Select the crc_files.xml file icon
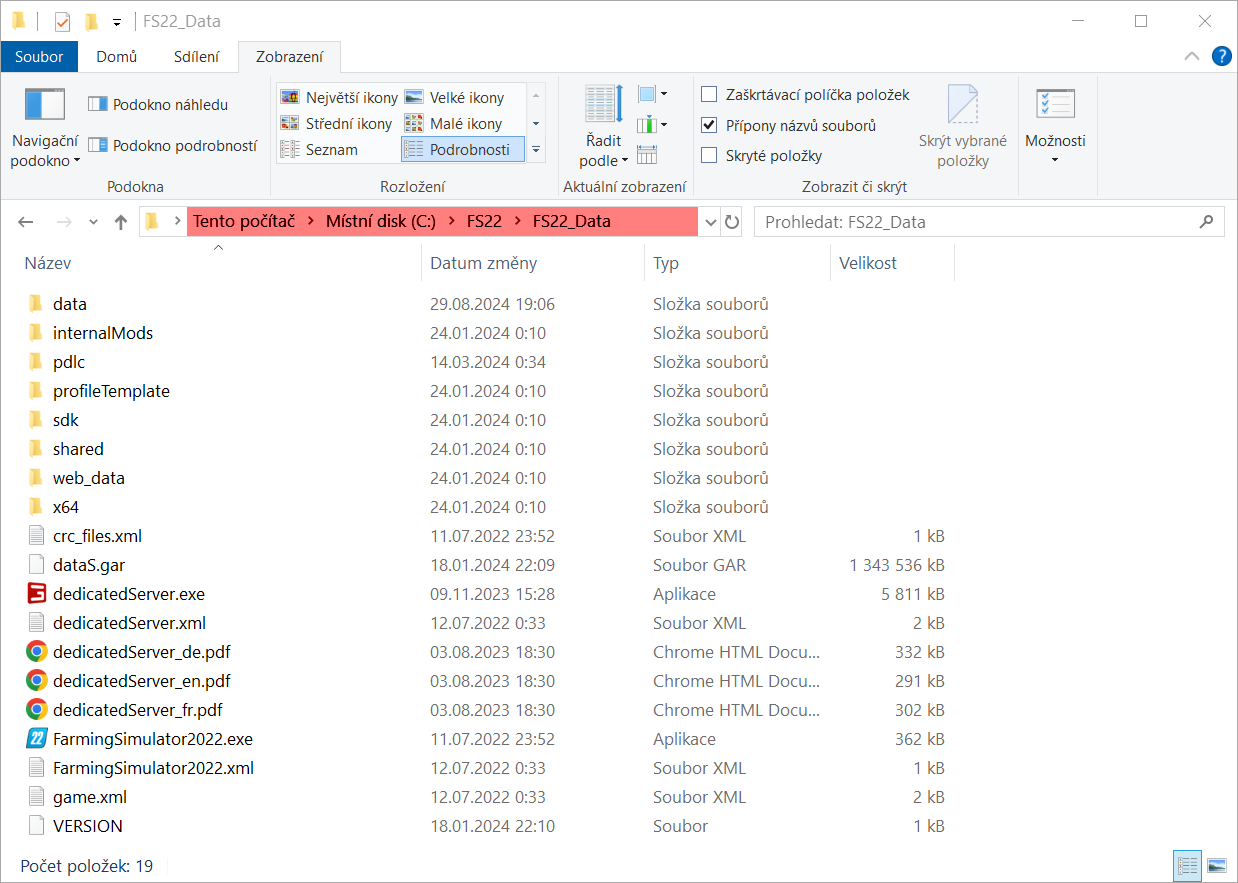 (x=37, y=536)
